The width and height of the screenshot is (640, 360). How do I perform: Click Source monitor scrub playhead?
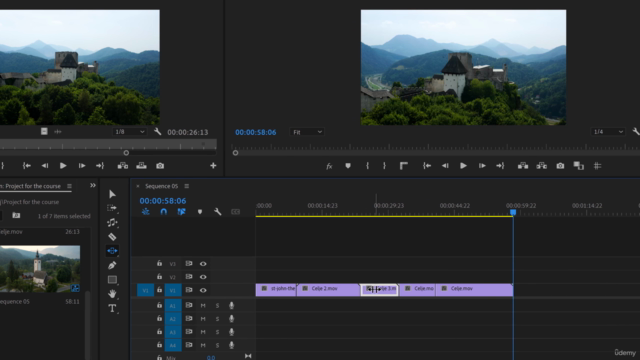point(126,153)
